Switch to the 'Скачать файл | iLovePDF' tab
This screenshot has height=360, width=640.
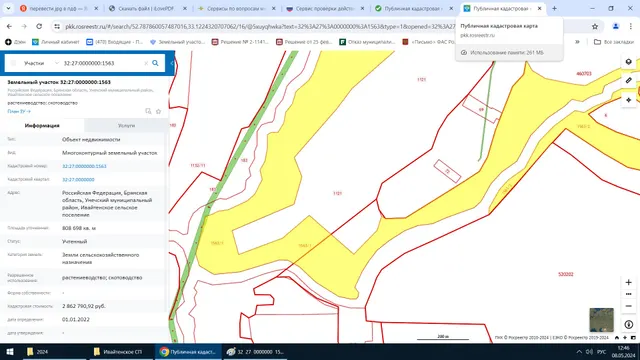pos(148,8)
